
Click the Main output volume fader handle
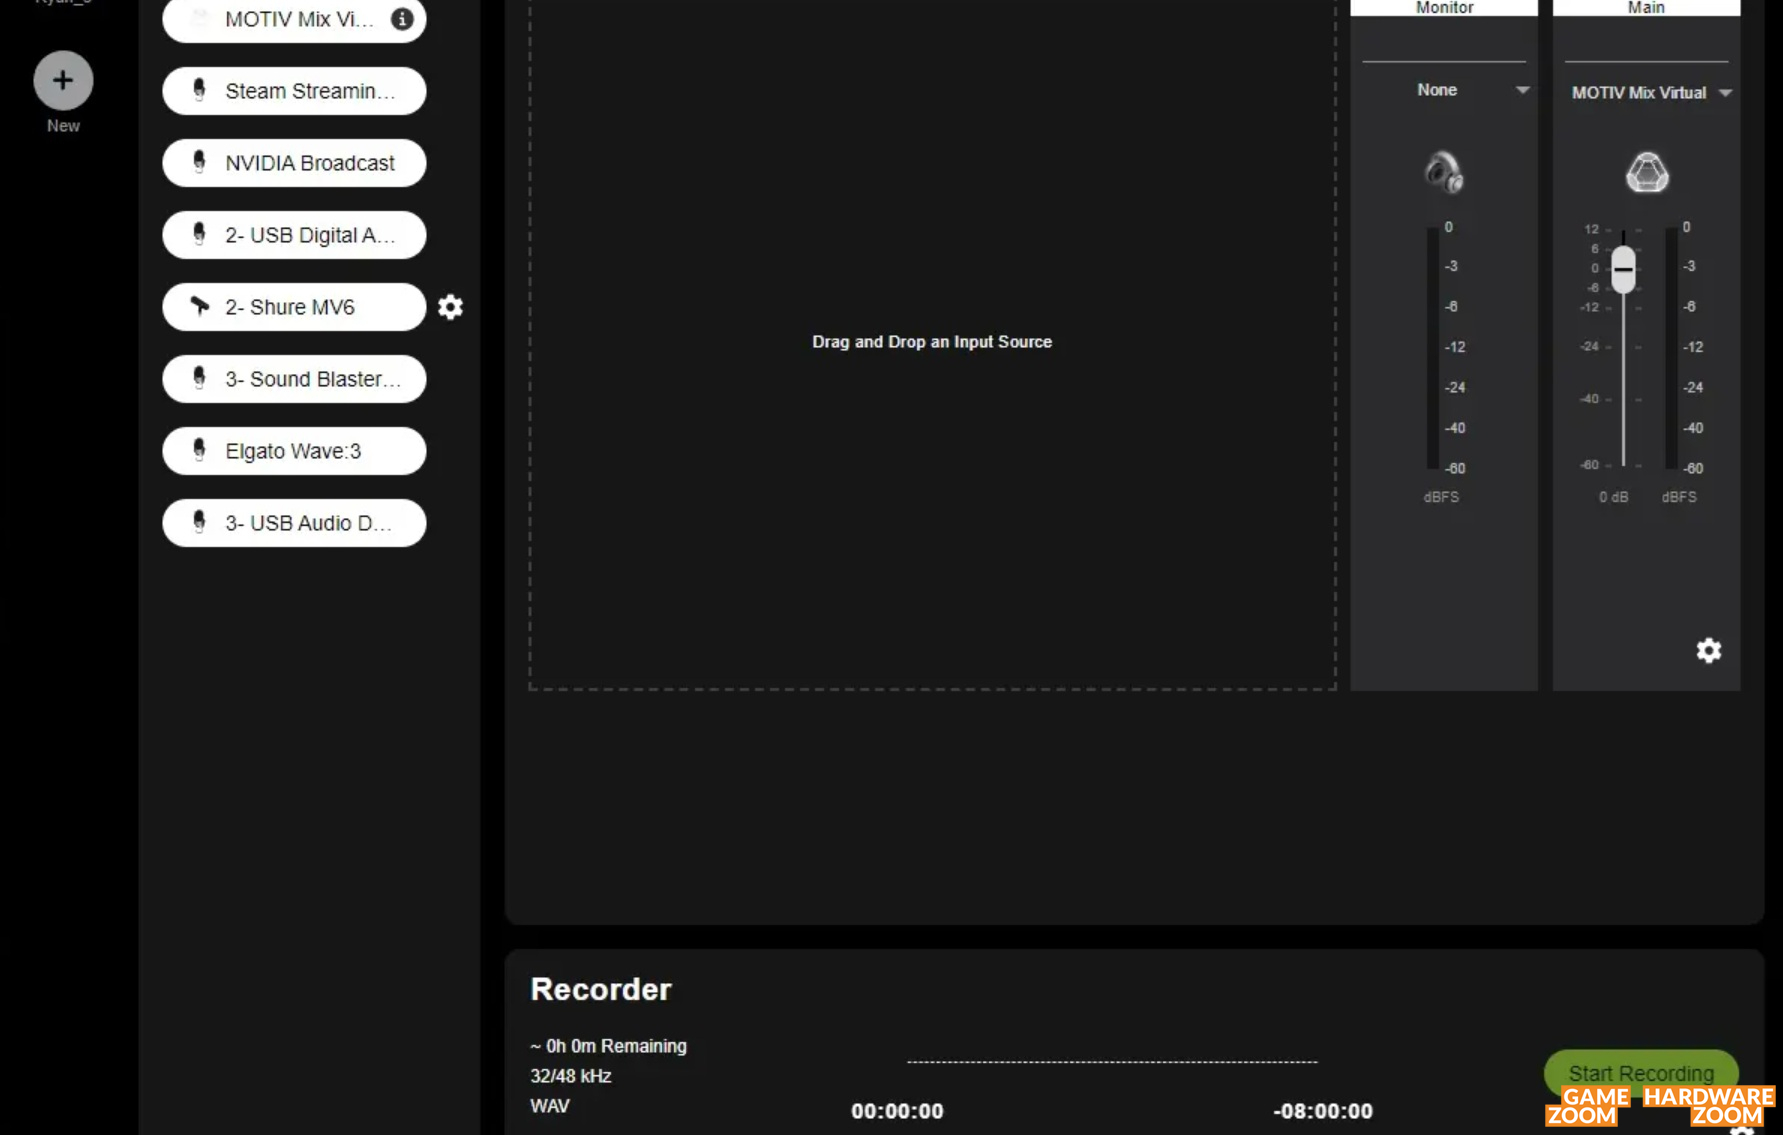(1623, 269)
